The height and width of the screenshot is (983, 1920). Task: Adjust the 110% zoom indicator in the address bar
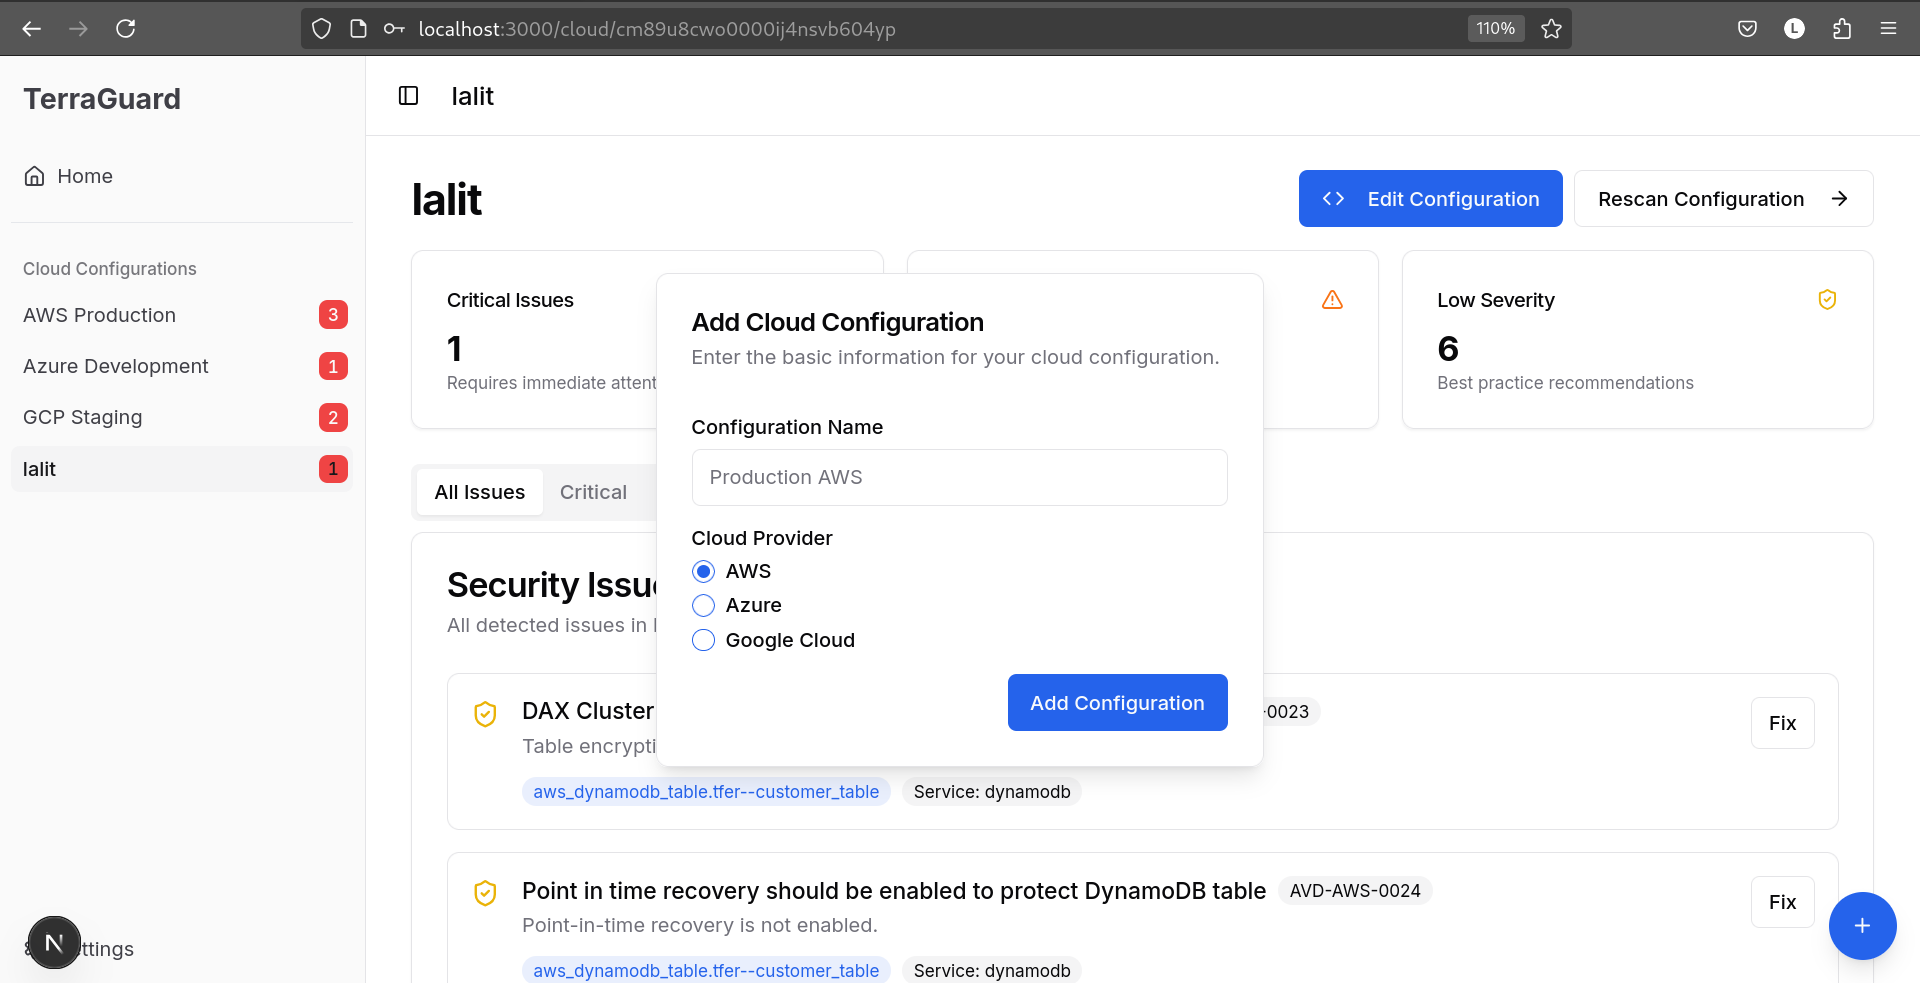point(1495,28)
